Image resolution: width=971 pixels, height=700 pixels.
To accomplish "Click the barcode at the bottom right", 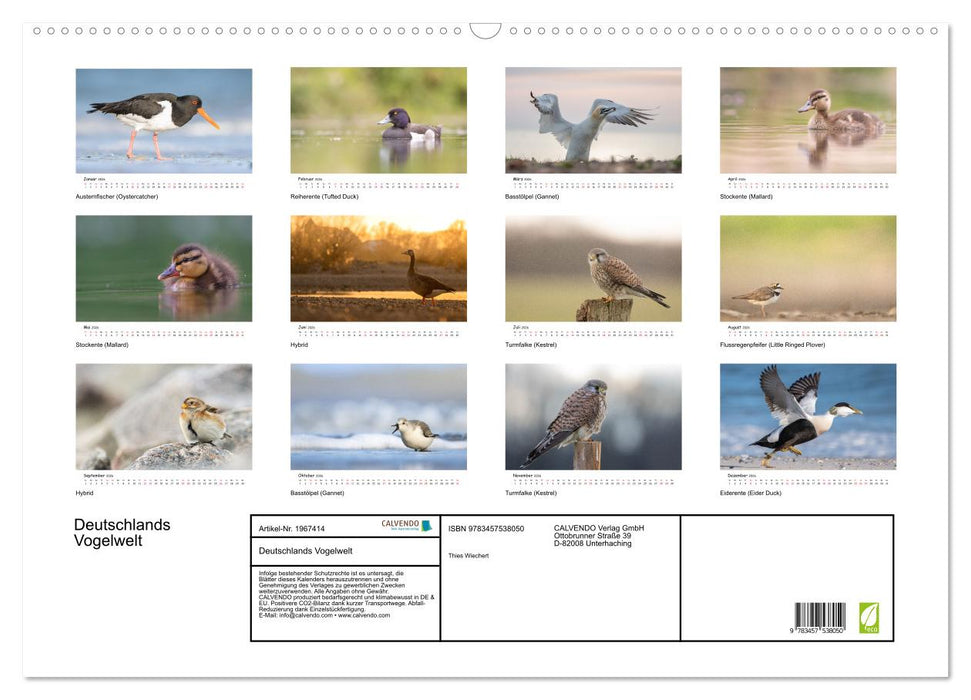I will click(x=820, y=617).
